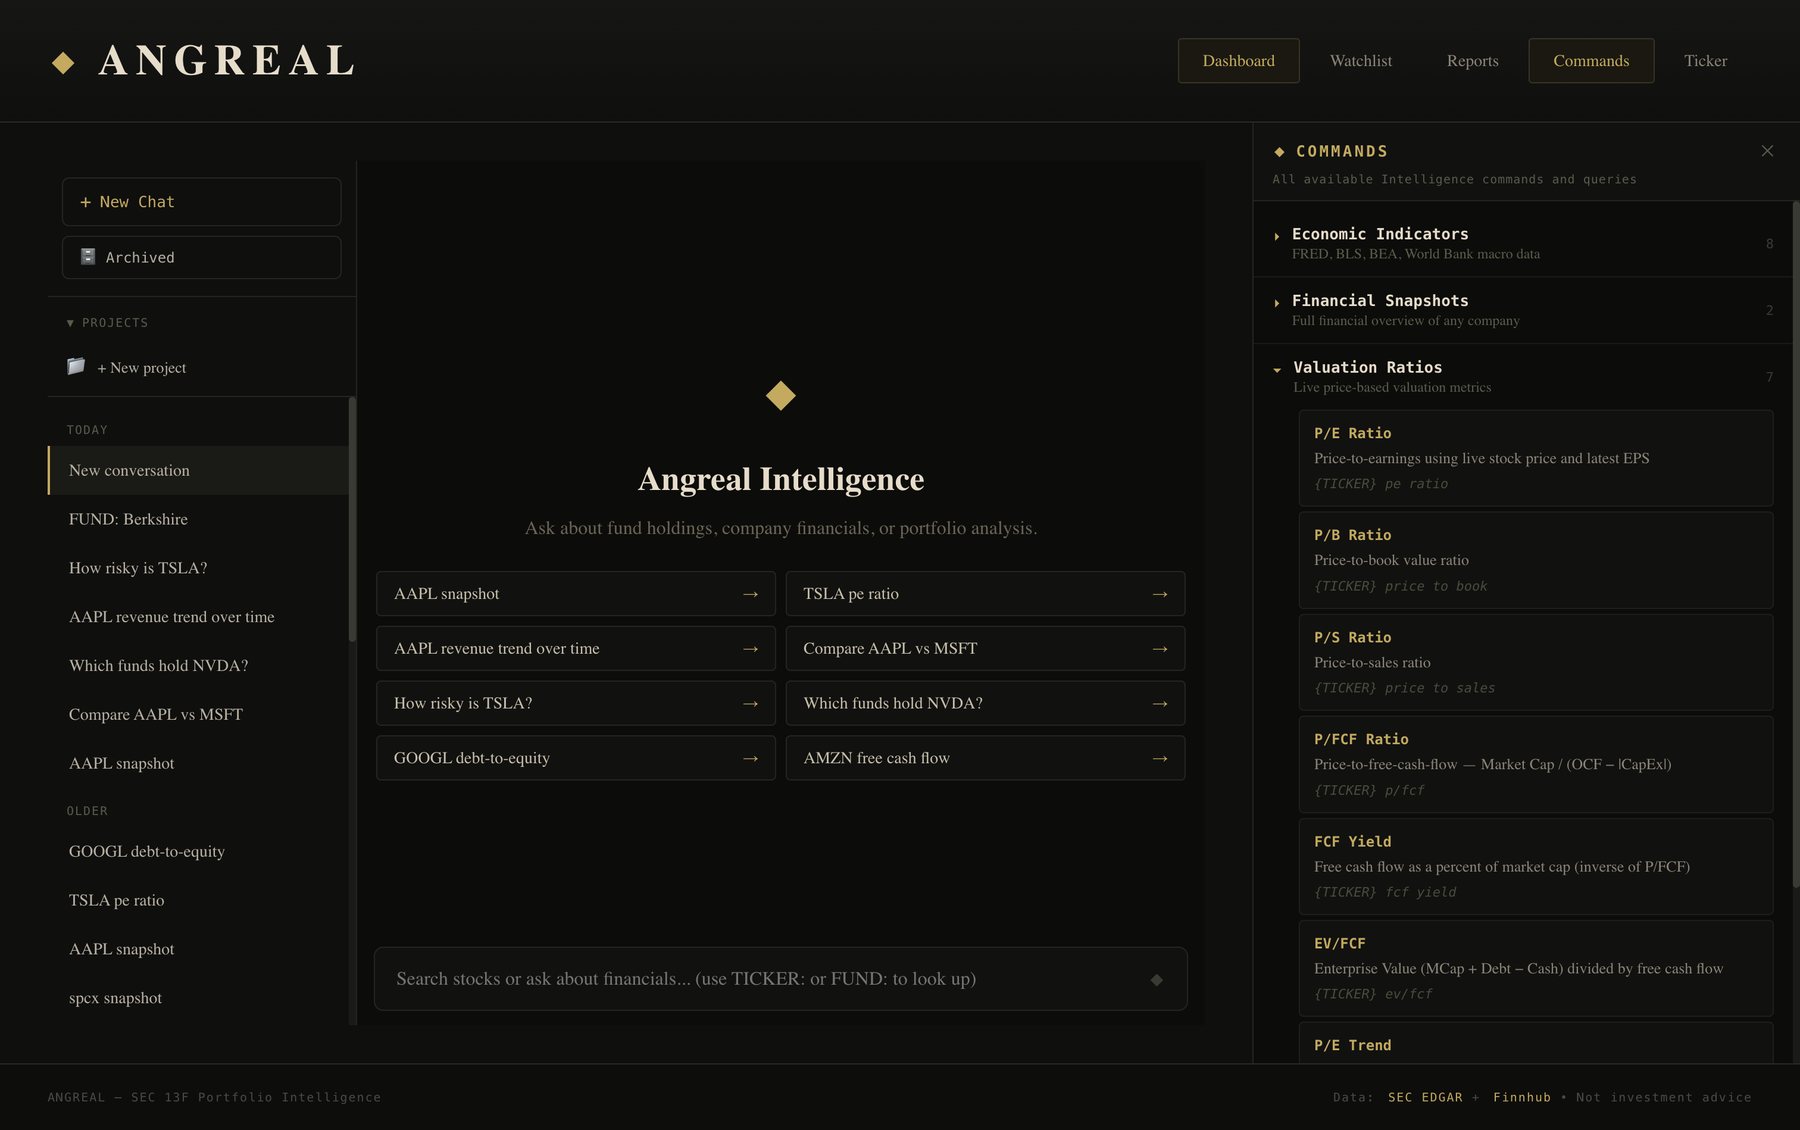Start a New Chat
The width and height of the screenshot is (1800, 1130).
(201, 202)
